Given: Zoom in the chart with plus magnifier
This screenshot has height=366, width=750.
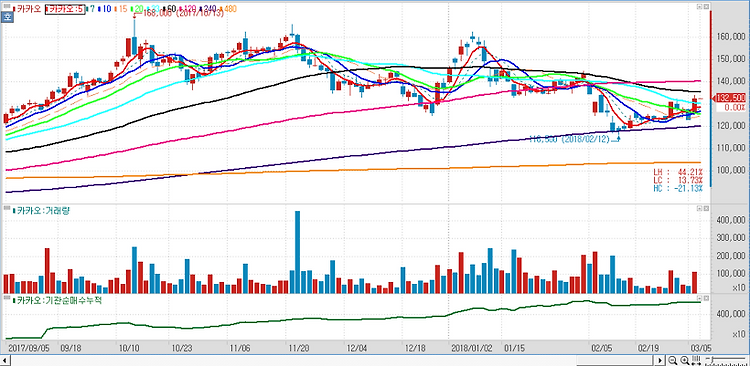Looking at the screenshot, I should [685, 360].
